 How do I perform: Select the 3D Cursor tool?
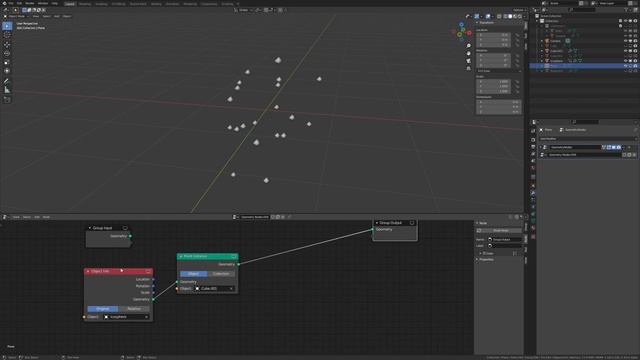(7, 35)
